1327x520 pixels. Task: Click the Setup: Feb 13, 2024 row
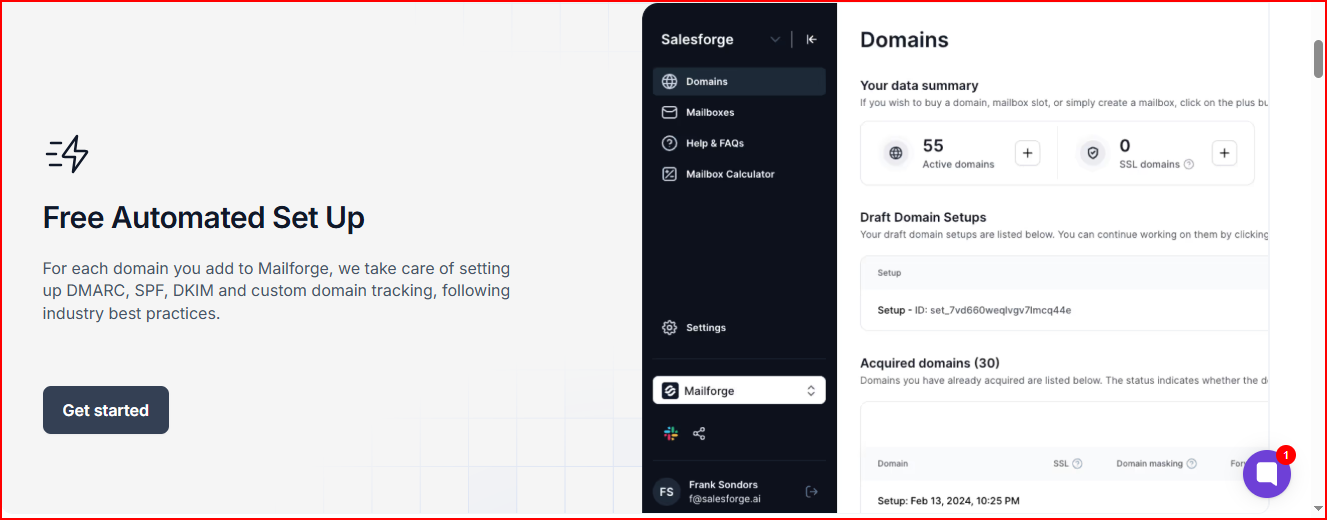click(1065, 501)
